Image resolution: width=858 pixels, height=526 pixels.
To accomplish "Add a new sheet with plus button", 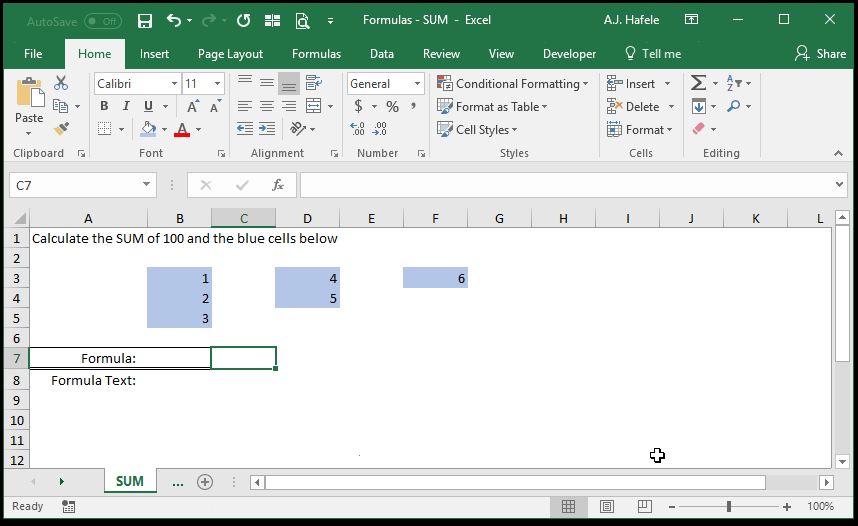I will pyautogui.click(x=205, y=482).
